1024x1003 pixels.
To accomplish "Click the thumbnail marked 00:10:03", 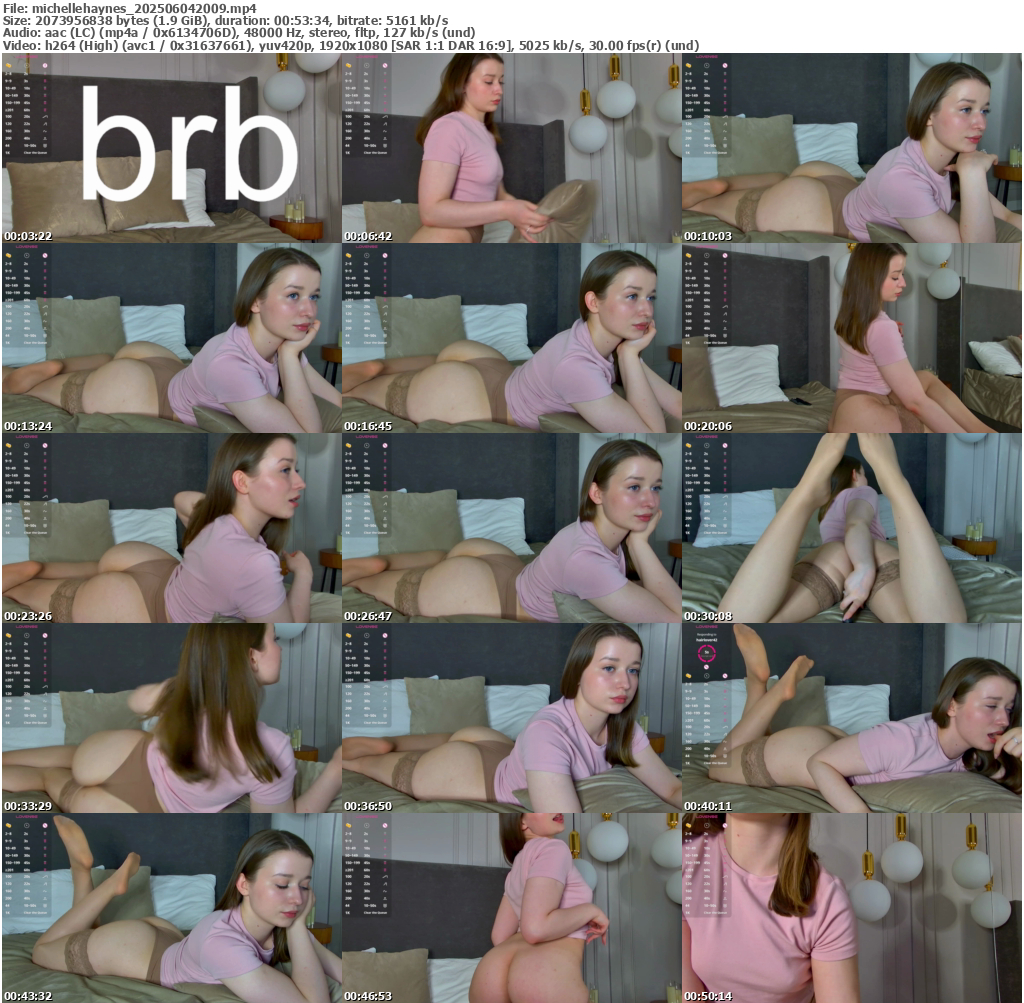I will (x=851, y=148).
